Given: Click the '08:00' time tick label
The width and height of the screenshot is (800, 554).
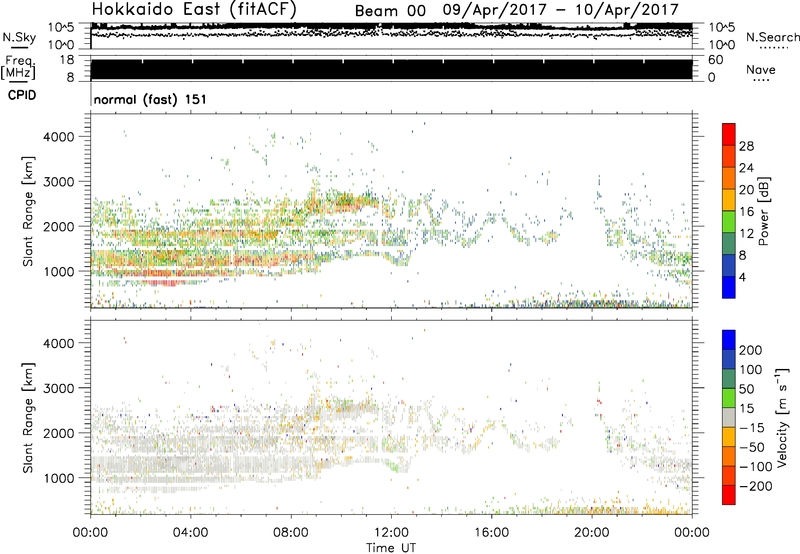Looking at the screenshot, I should click(291, 533).
